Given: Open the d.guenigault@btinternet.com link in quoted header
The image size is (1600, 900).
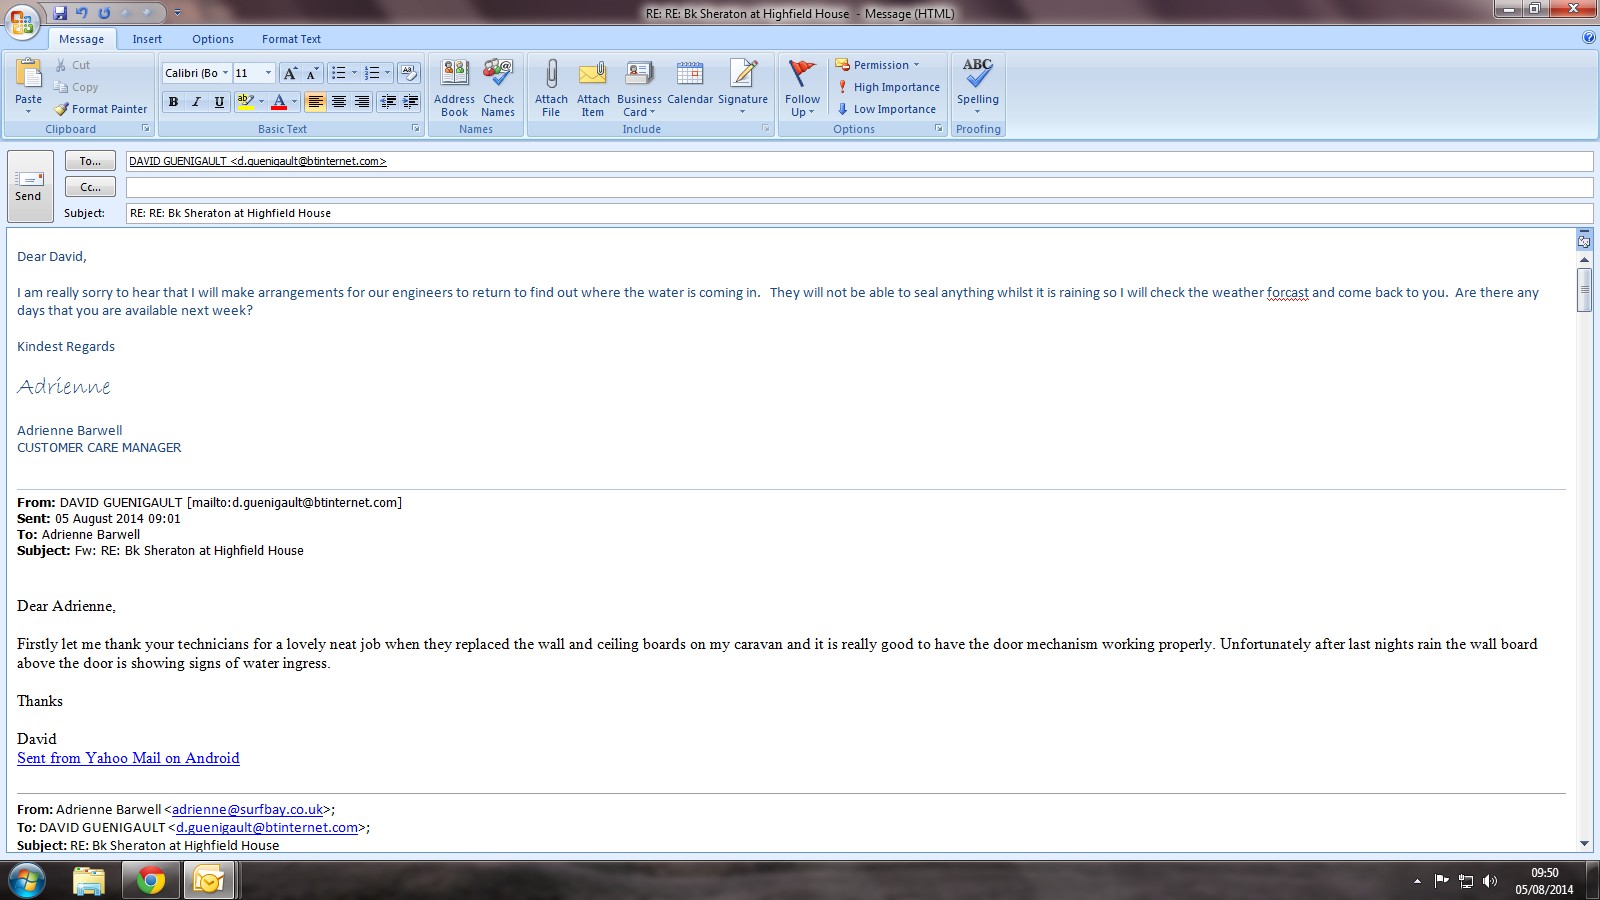Looking at the screenshot, I should pos(267,828).
